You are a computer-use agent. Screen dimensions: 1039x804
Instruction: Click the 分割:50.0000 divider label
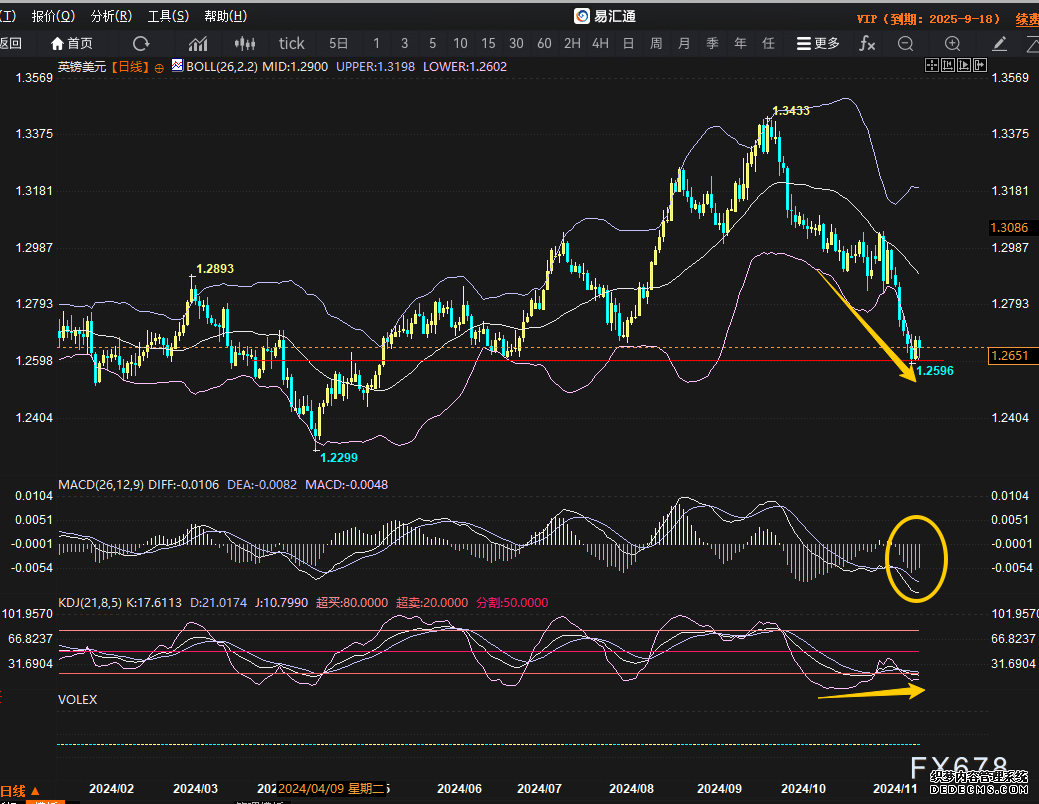512,603
